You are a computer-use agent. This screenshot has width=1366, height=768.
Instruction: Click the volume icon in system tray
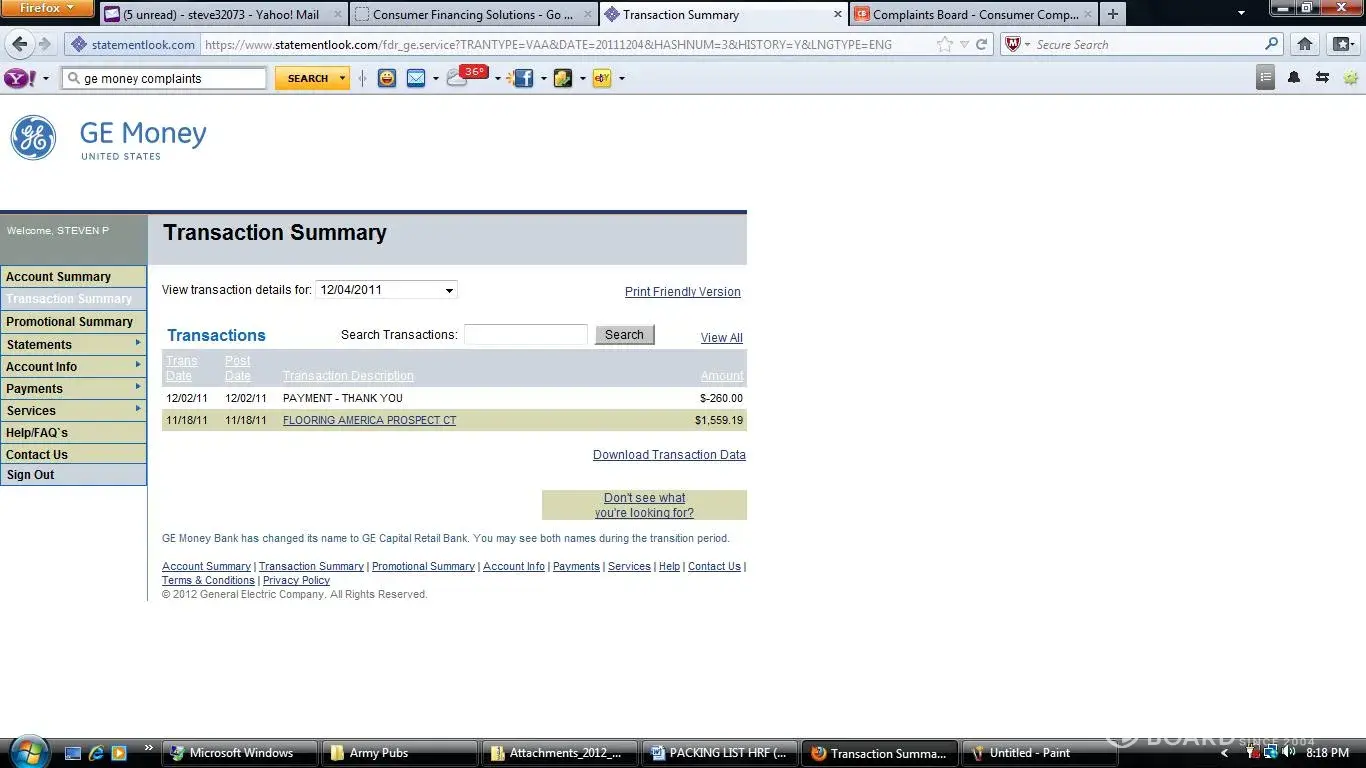[1289, 753]
